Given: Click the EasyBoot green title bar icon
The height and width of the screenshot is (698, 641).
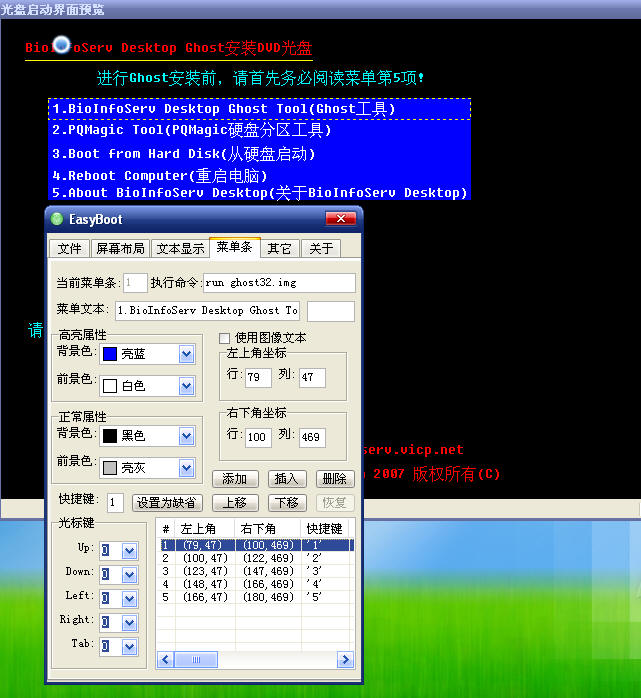Looking at the screenshot, I should click(x=57, y=219).
